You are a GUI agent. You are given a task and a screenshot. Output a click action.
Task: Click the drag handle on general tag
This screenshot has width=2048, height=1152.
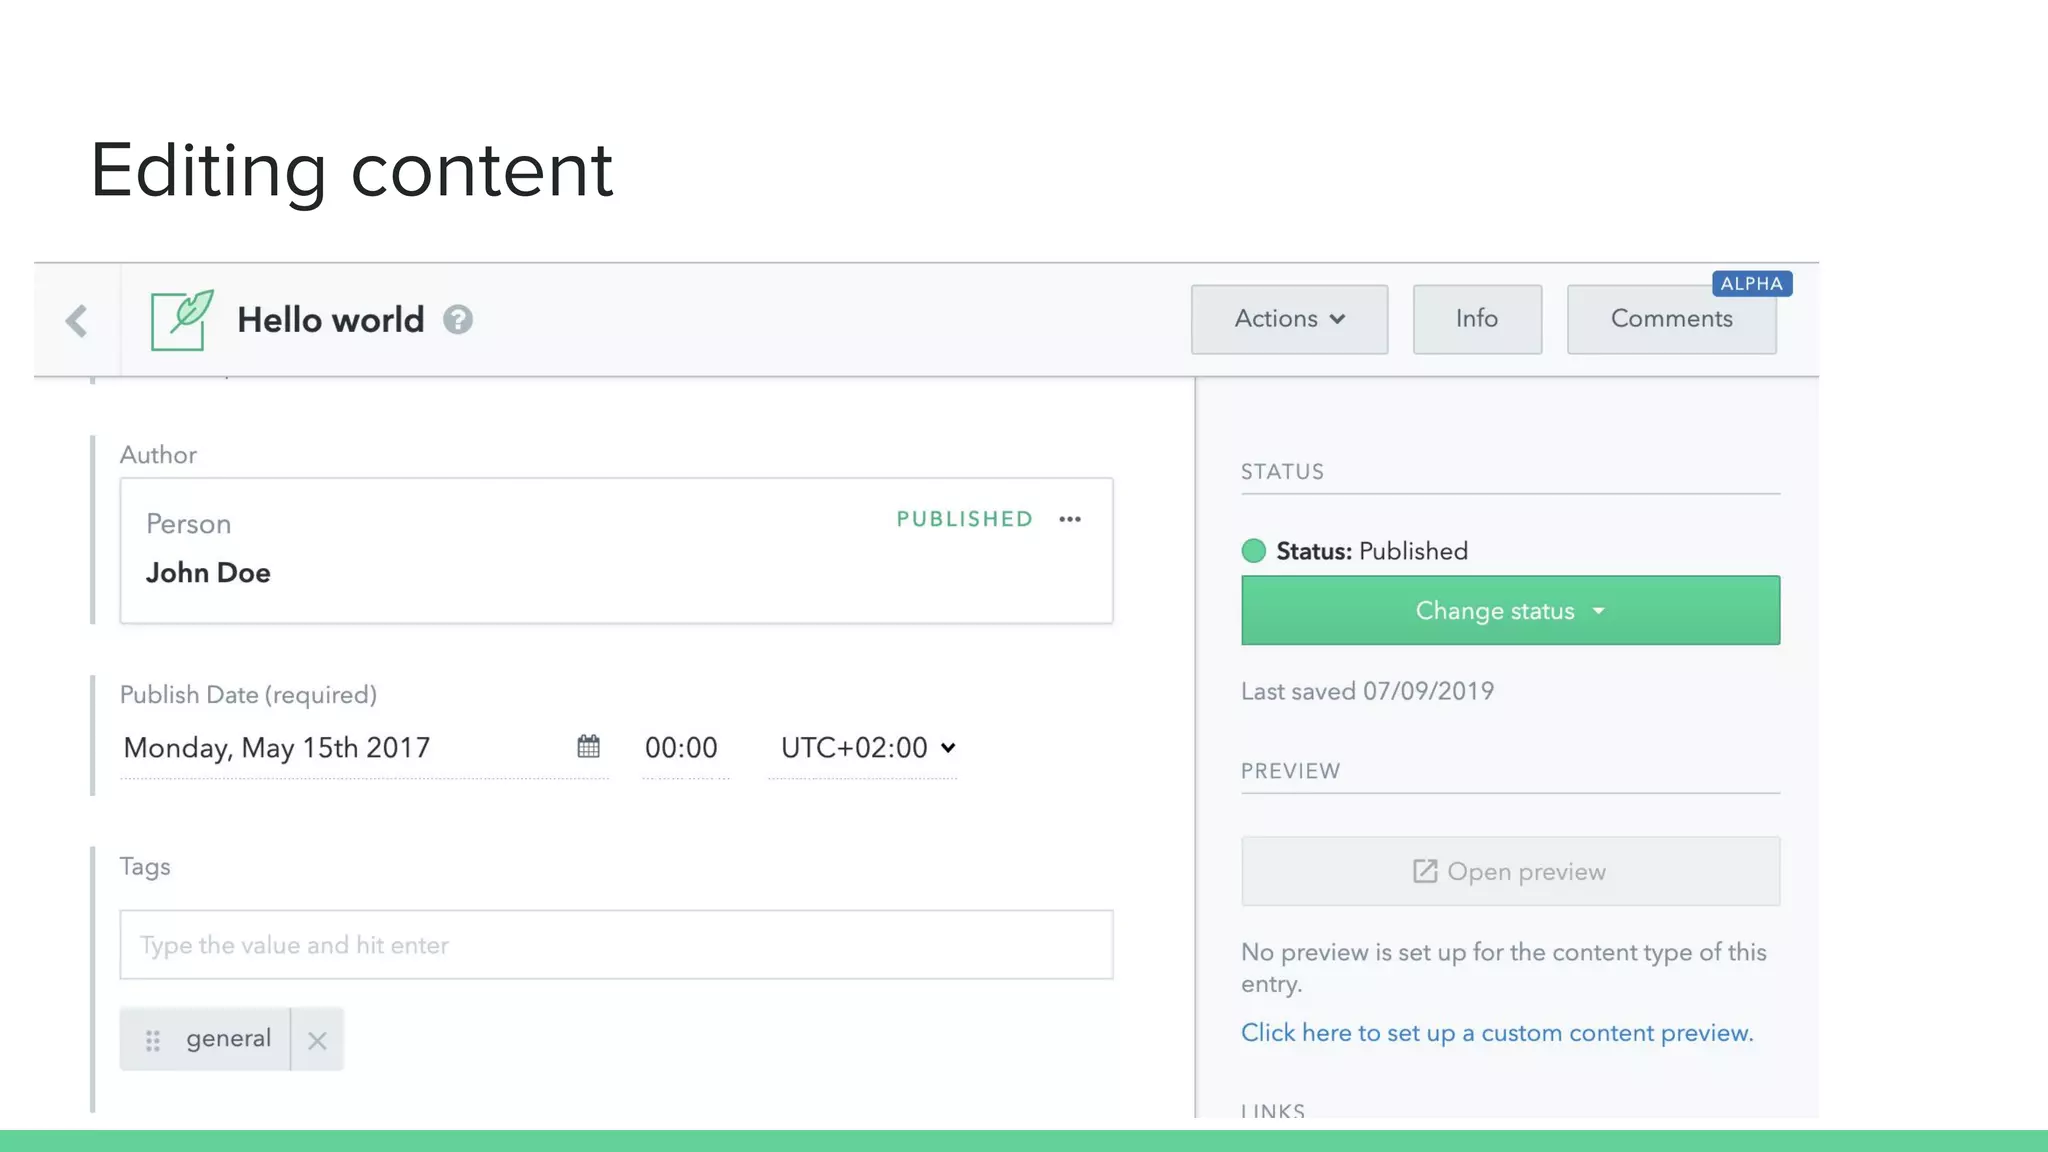point(153,1040)
